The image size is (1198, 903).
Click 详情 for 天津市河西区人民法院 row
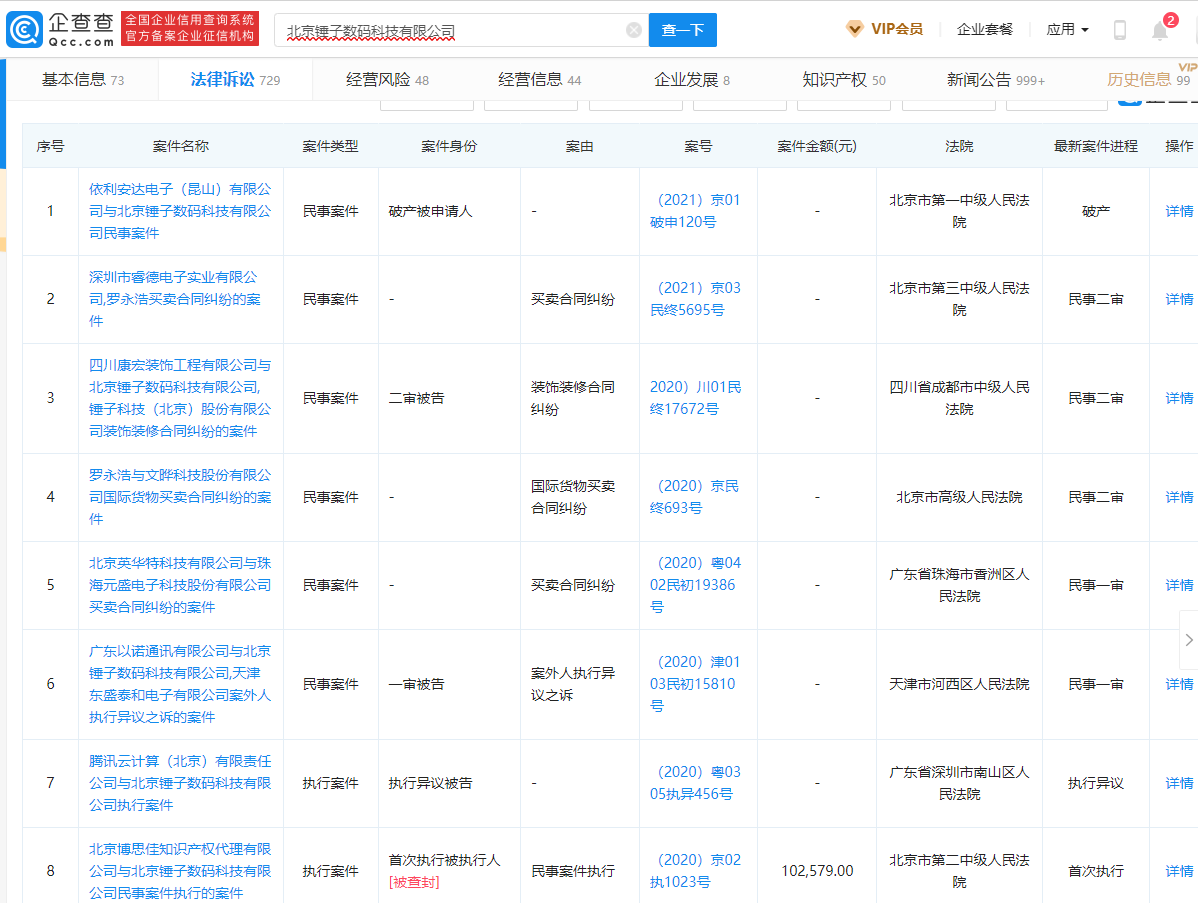click(1179, 684)
